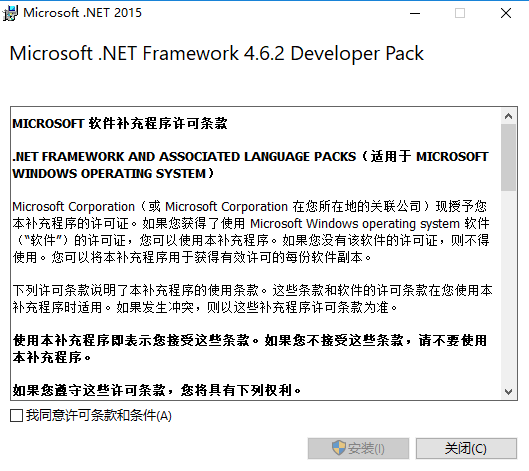Click the paragraph starting "下列许可条款说明了"
The image size is (529, 471).
[252, 299]
